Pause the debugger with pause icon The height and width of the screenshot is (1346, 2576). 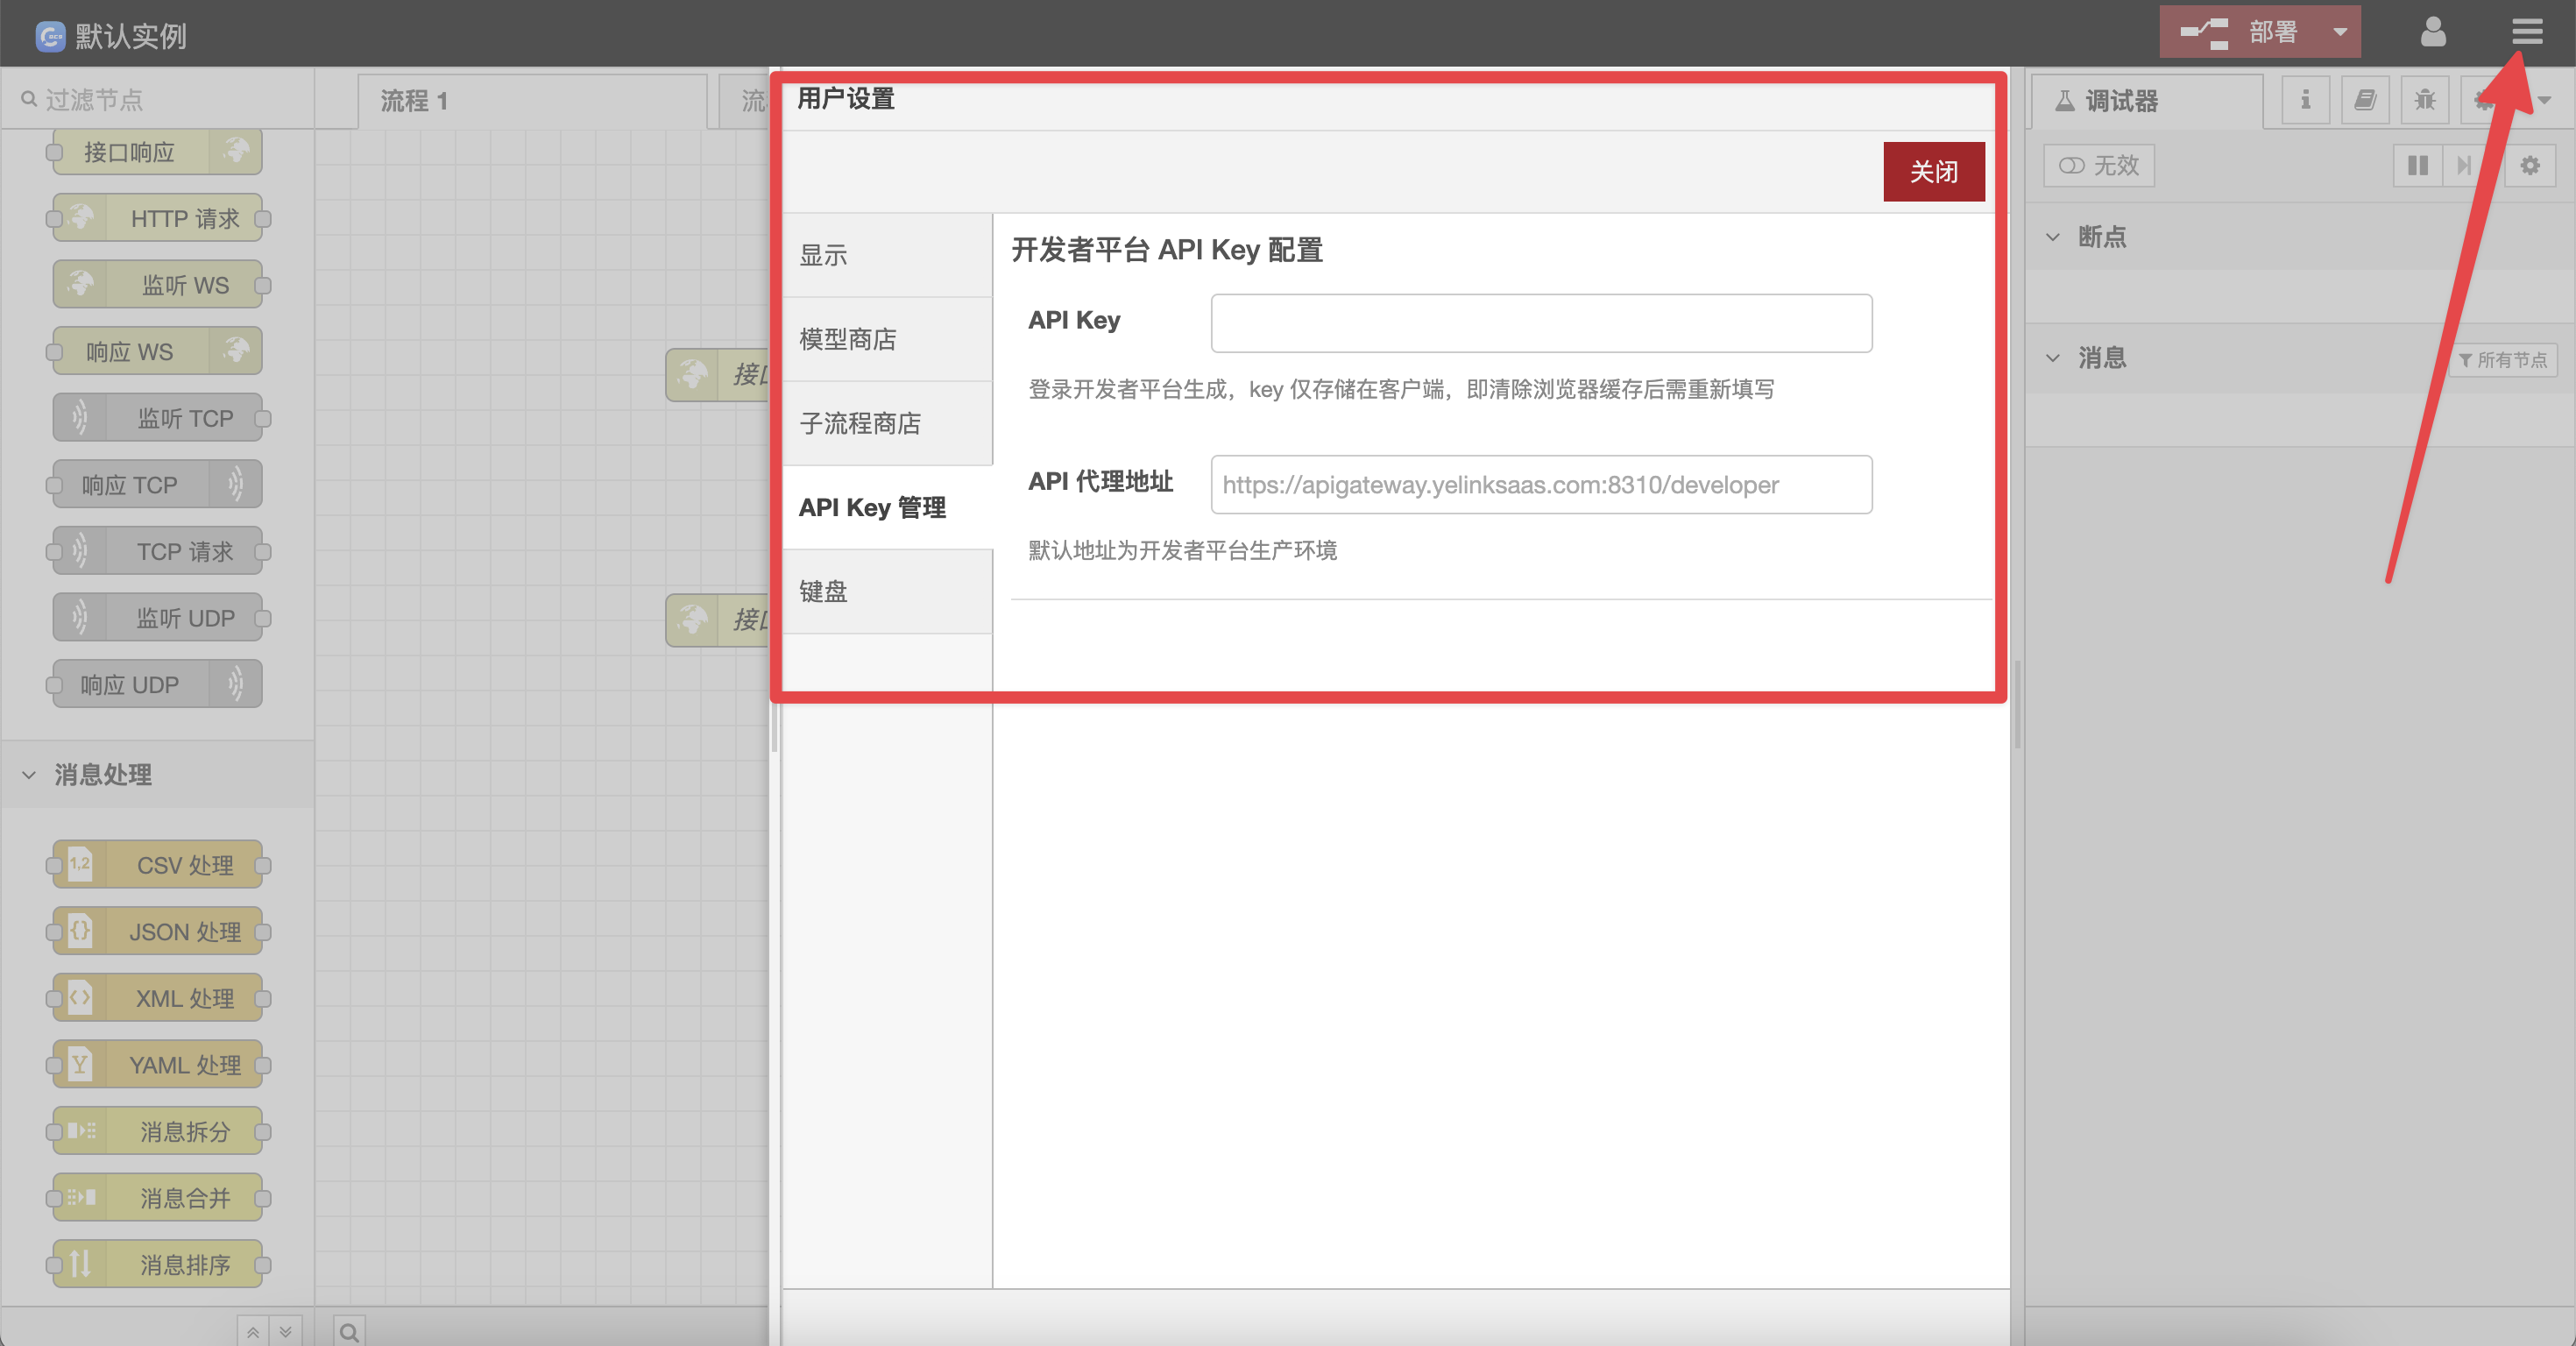pos(2417,166)
